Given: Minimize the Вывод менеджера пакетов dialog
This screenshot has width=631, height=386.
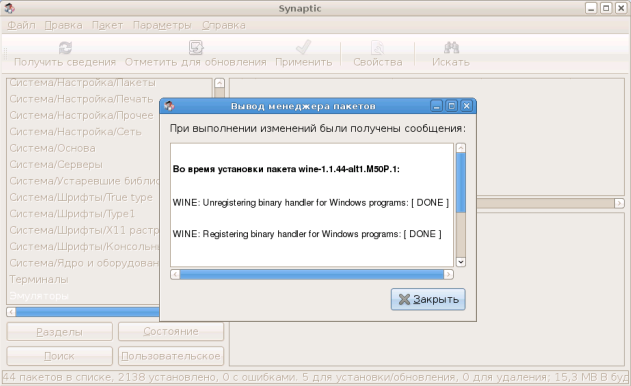Looking at the screenshot, I should 437,106.
